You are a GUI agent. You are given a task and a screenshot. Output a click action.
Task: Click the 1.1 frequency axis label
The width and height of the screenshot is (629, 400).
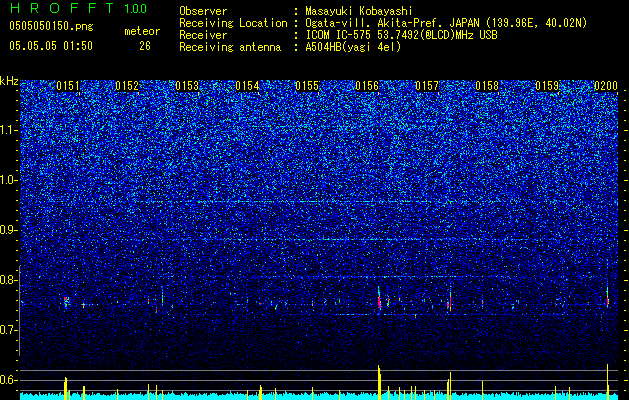coord(9,130)
